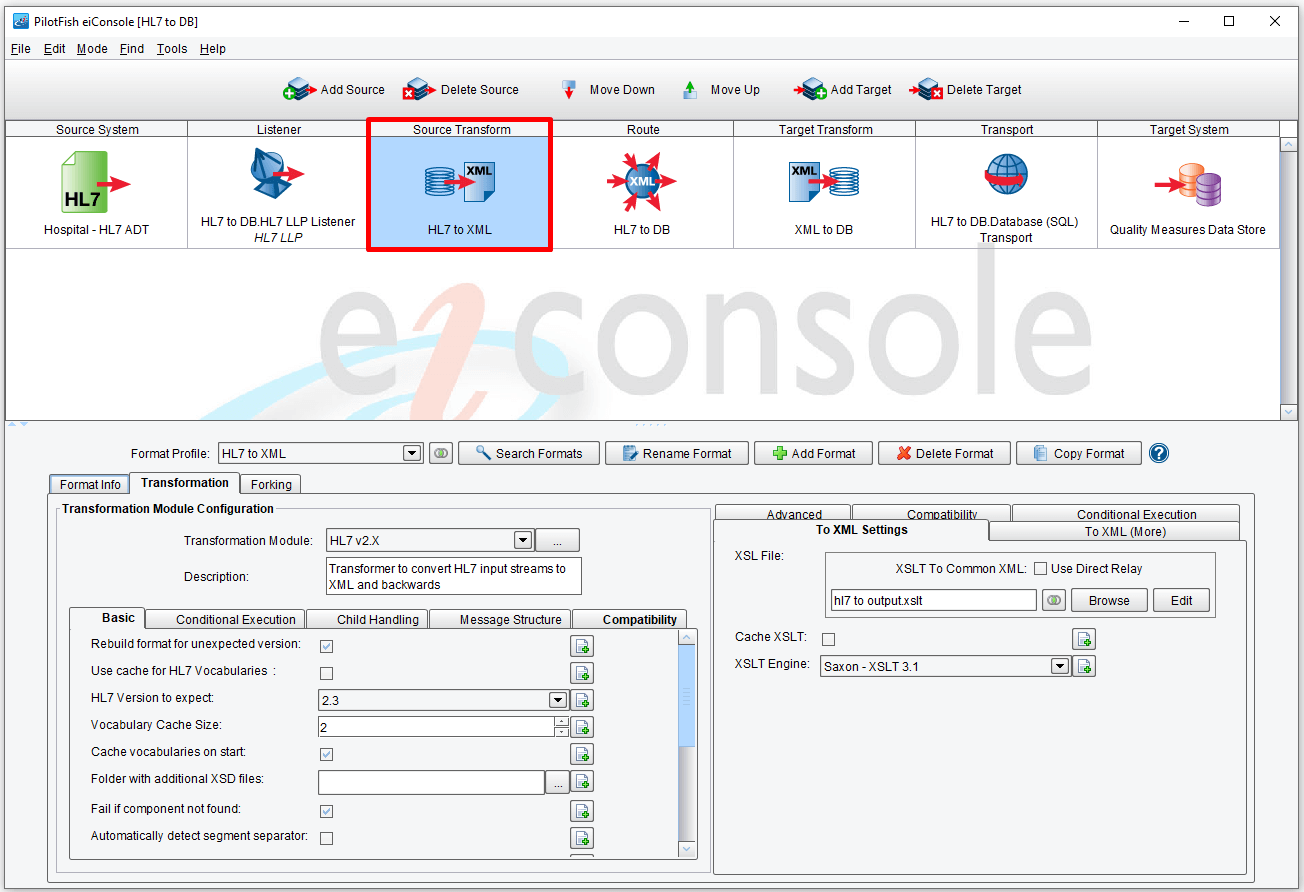Click the route grid vertical scrollbar down arrow
This screenshot has width=1304, height=892.
pos(1289,411)
